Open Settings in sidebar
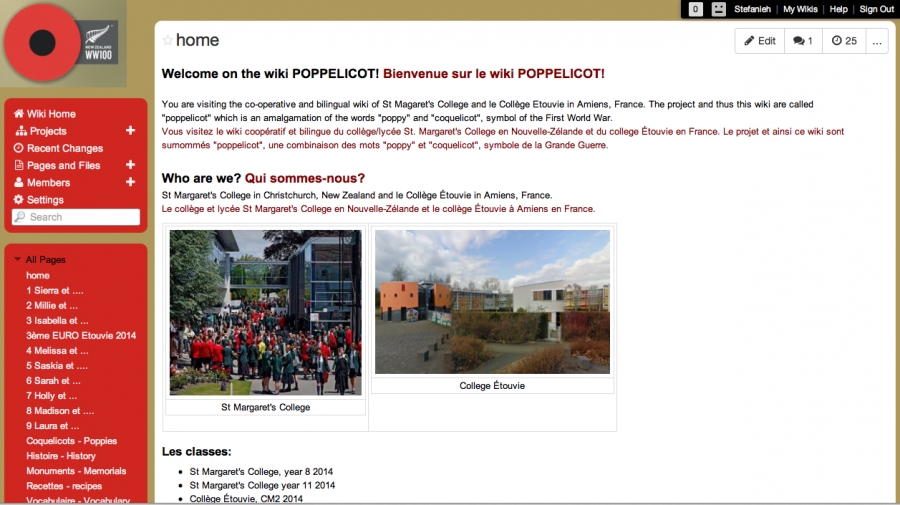This screenshot has height=505, width=900. 45,200
